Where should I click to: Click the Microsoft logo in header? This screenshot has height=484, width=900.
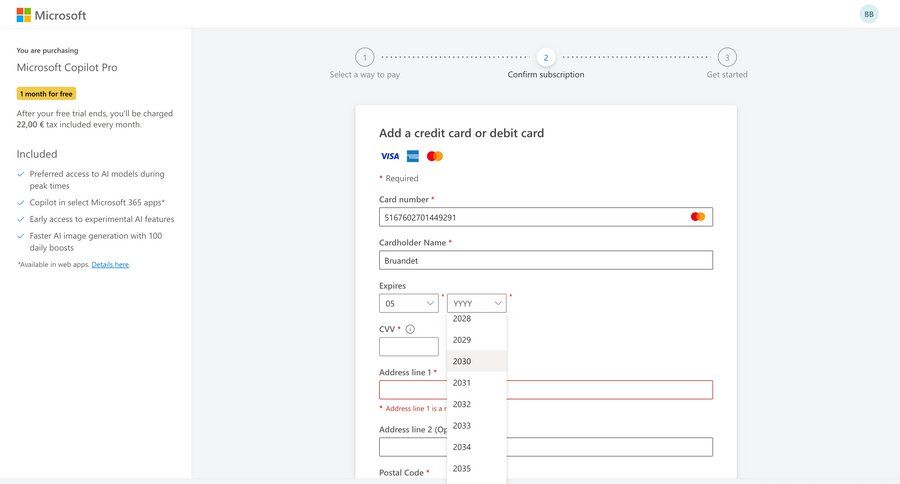pos(51,15)
